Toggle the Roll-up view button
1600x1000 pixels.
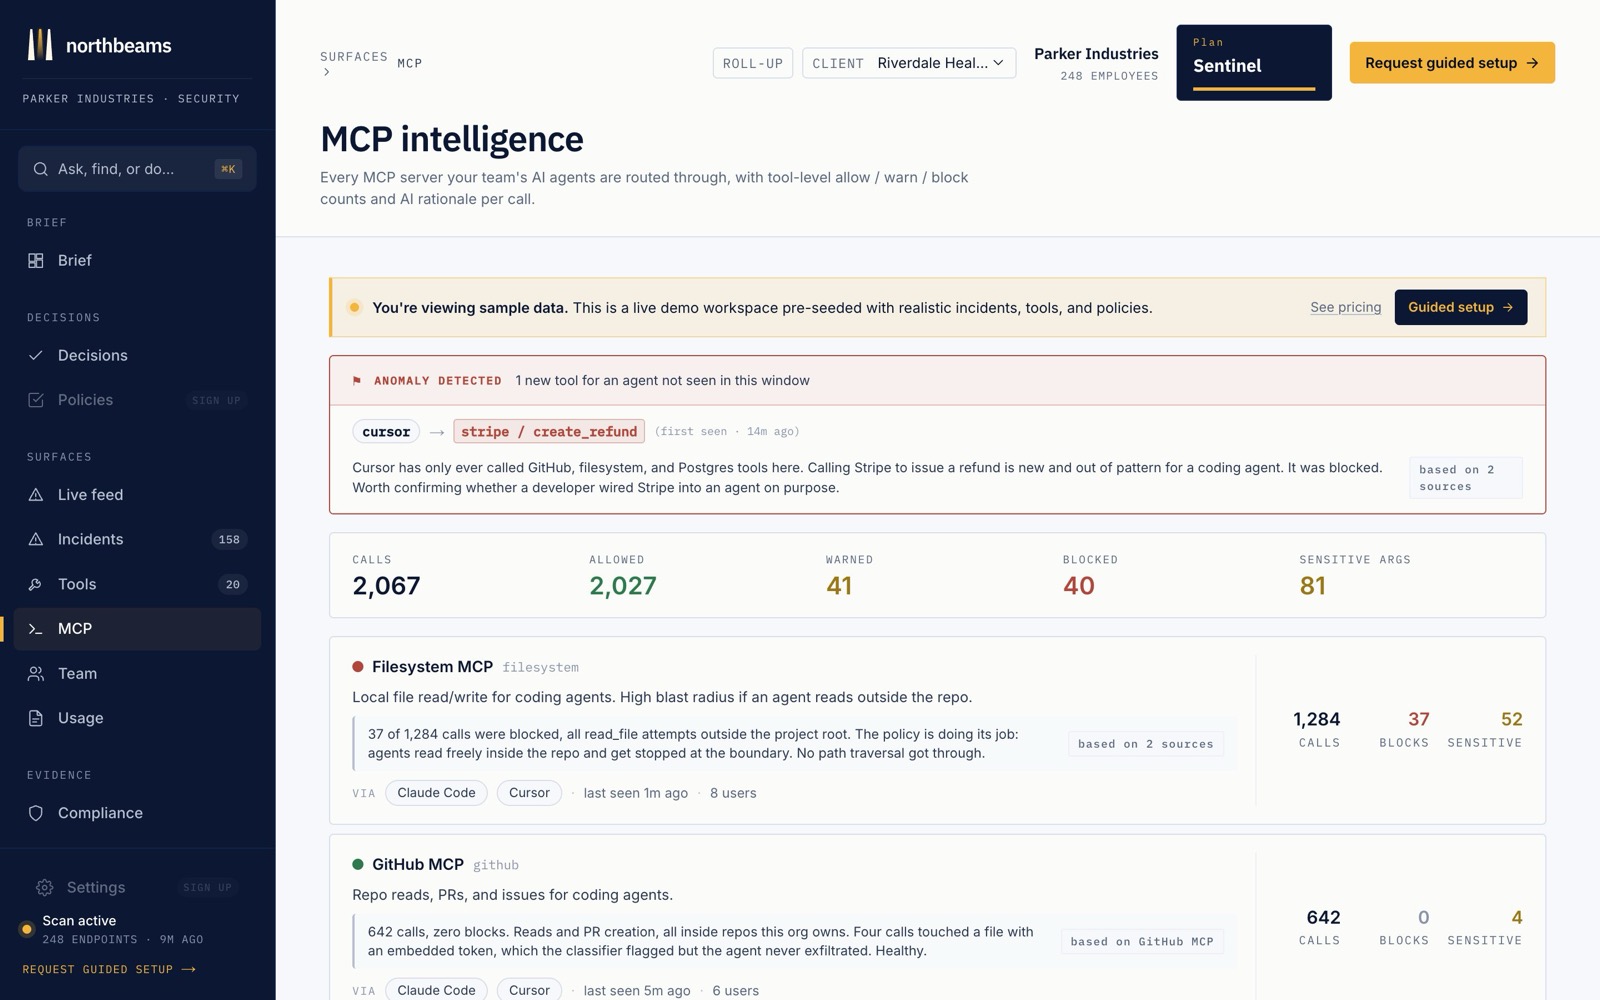coord(753,63)
